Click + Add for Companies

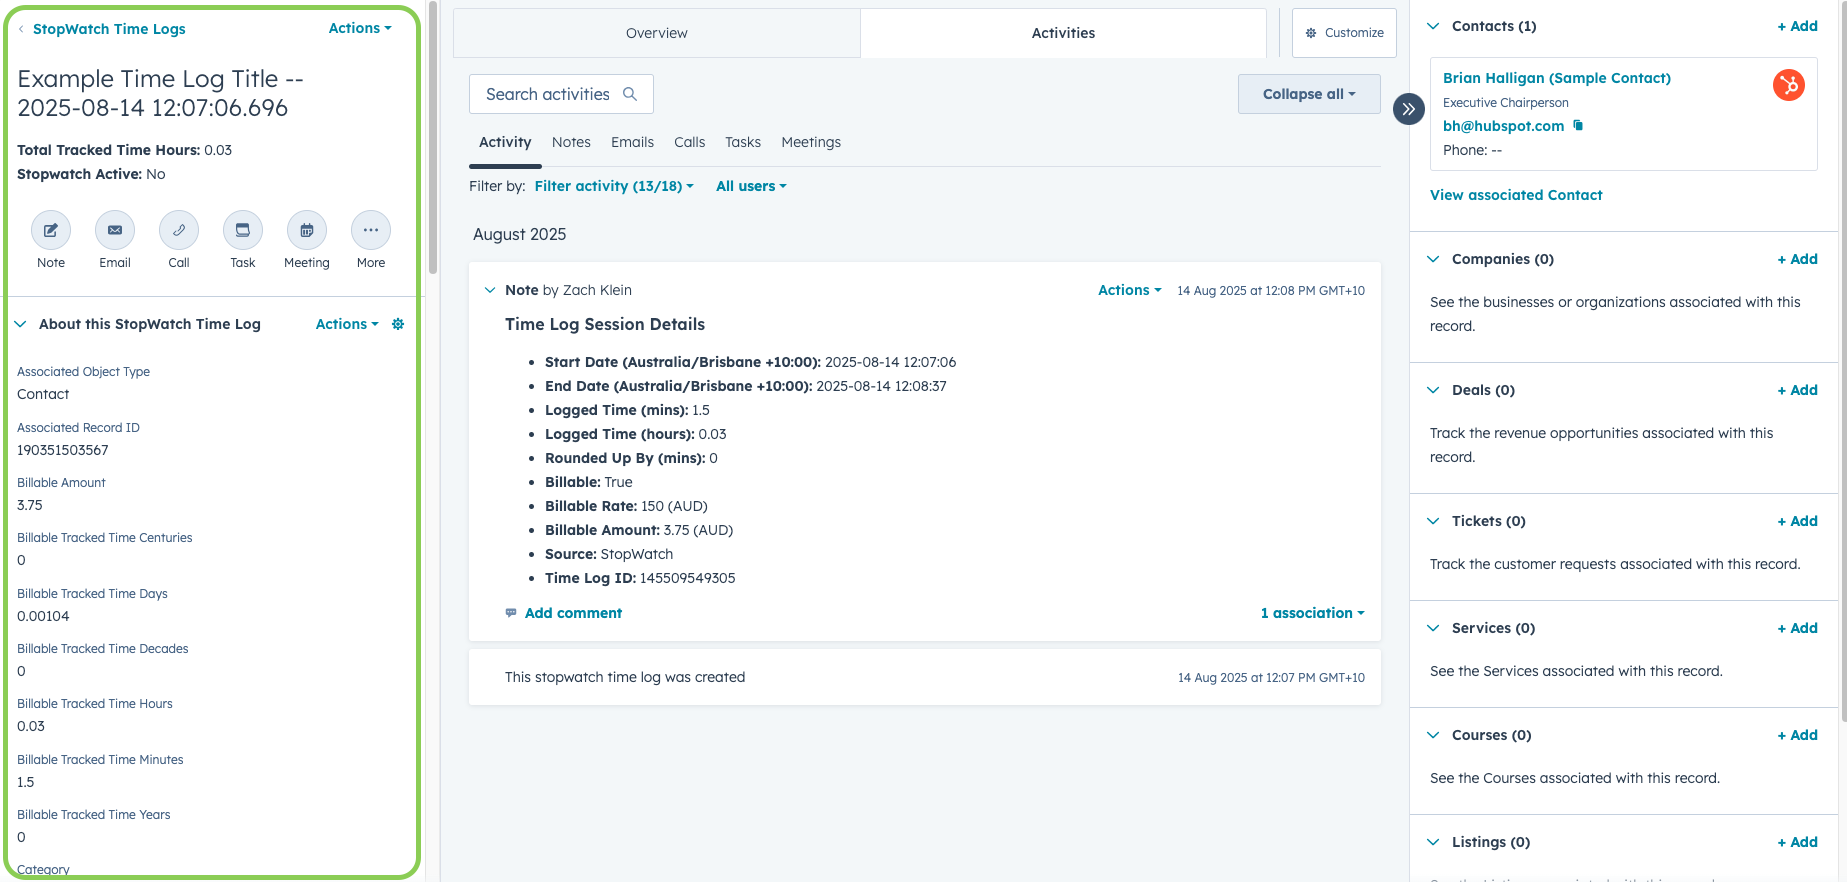[1797, 259]
